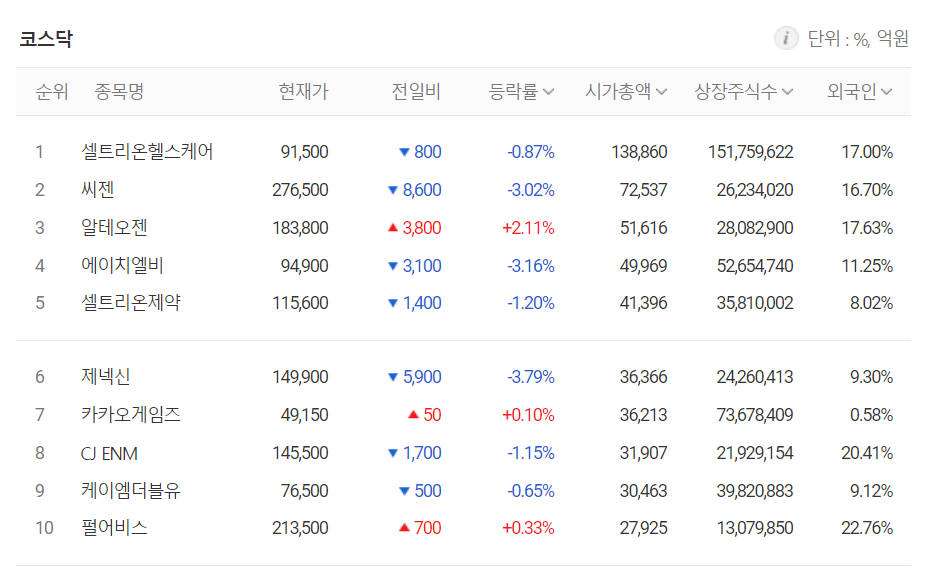Click the 종목명 column header

[119, 92]
